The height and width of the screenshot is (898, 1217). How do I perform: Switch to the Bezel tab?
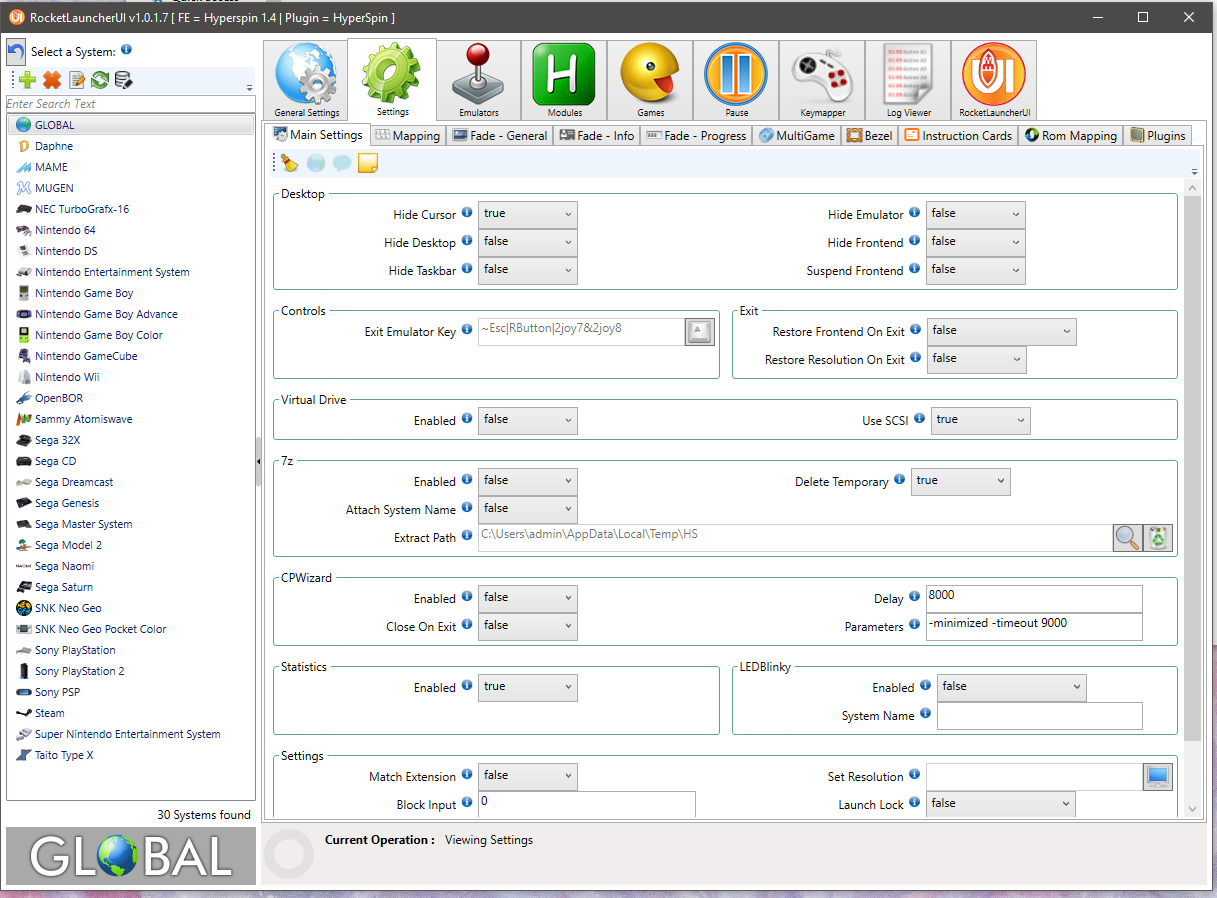coord(869,136)
